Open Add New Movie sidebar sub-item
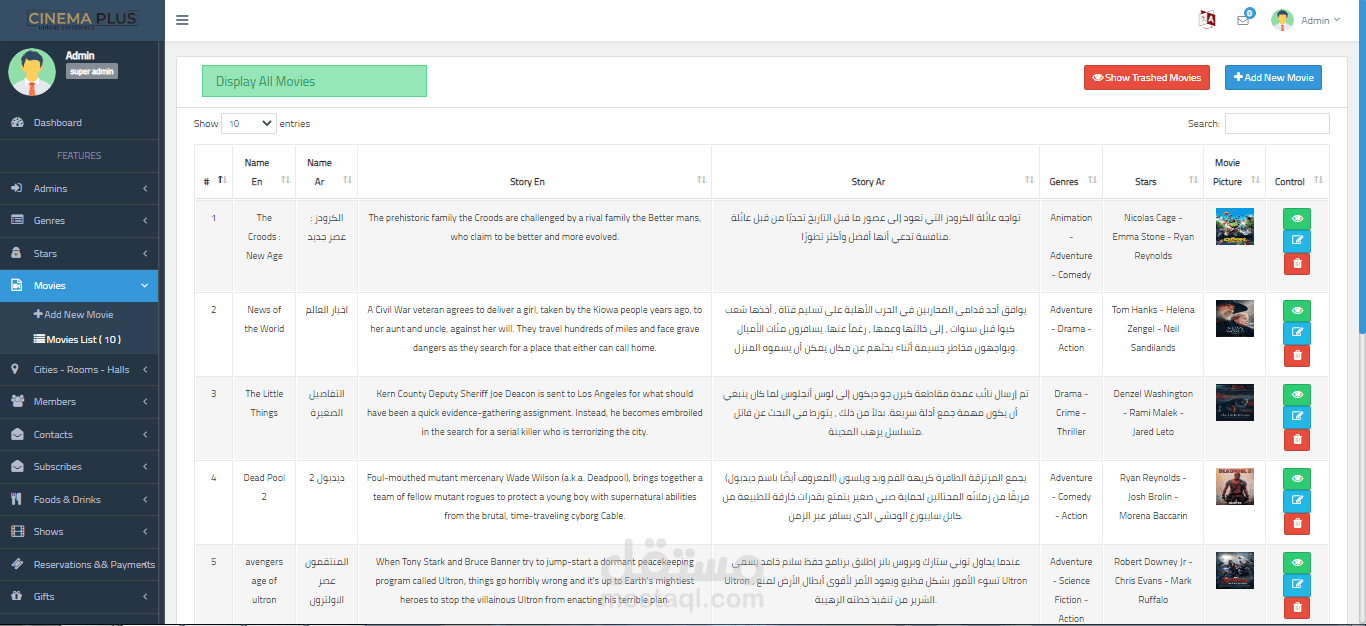 click(73, 314)
